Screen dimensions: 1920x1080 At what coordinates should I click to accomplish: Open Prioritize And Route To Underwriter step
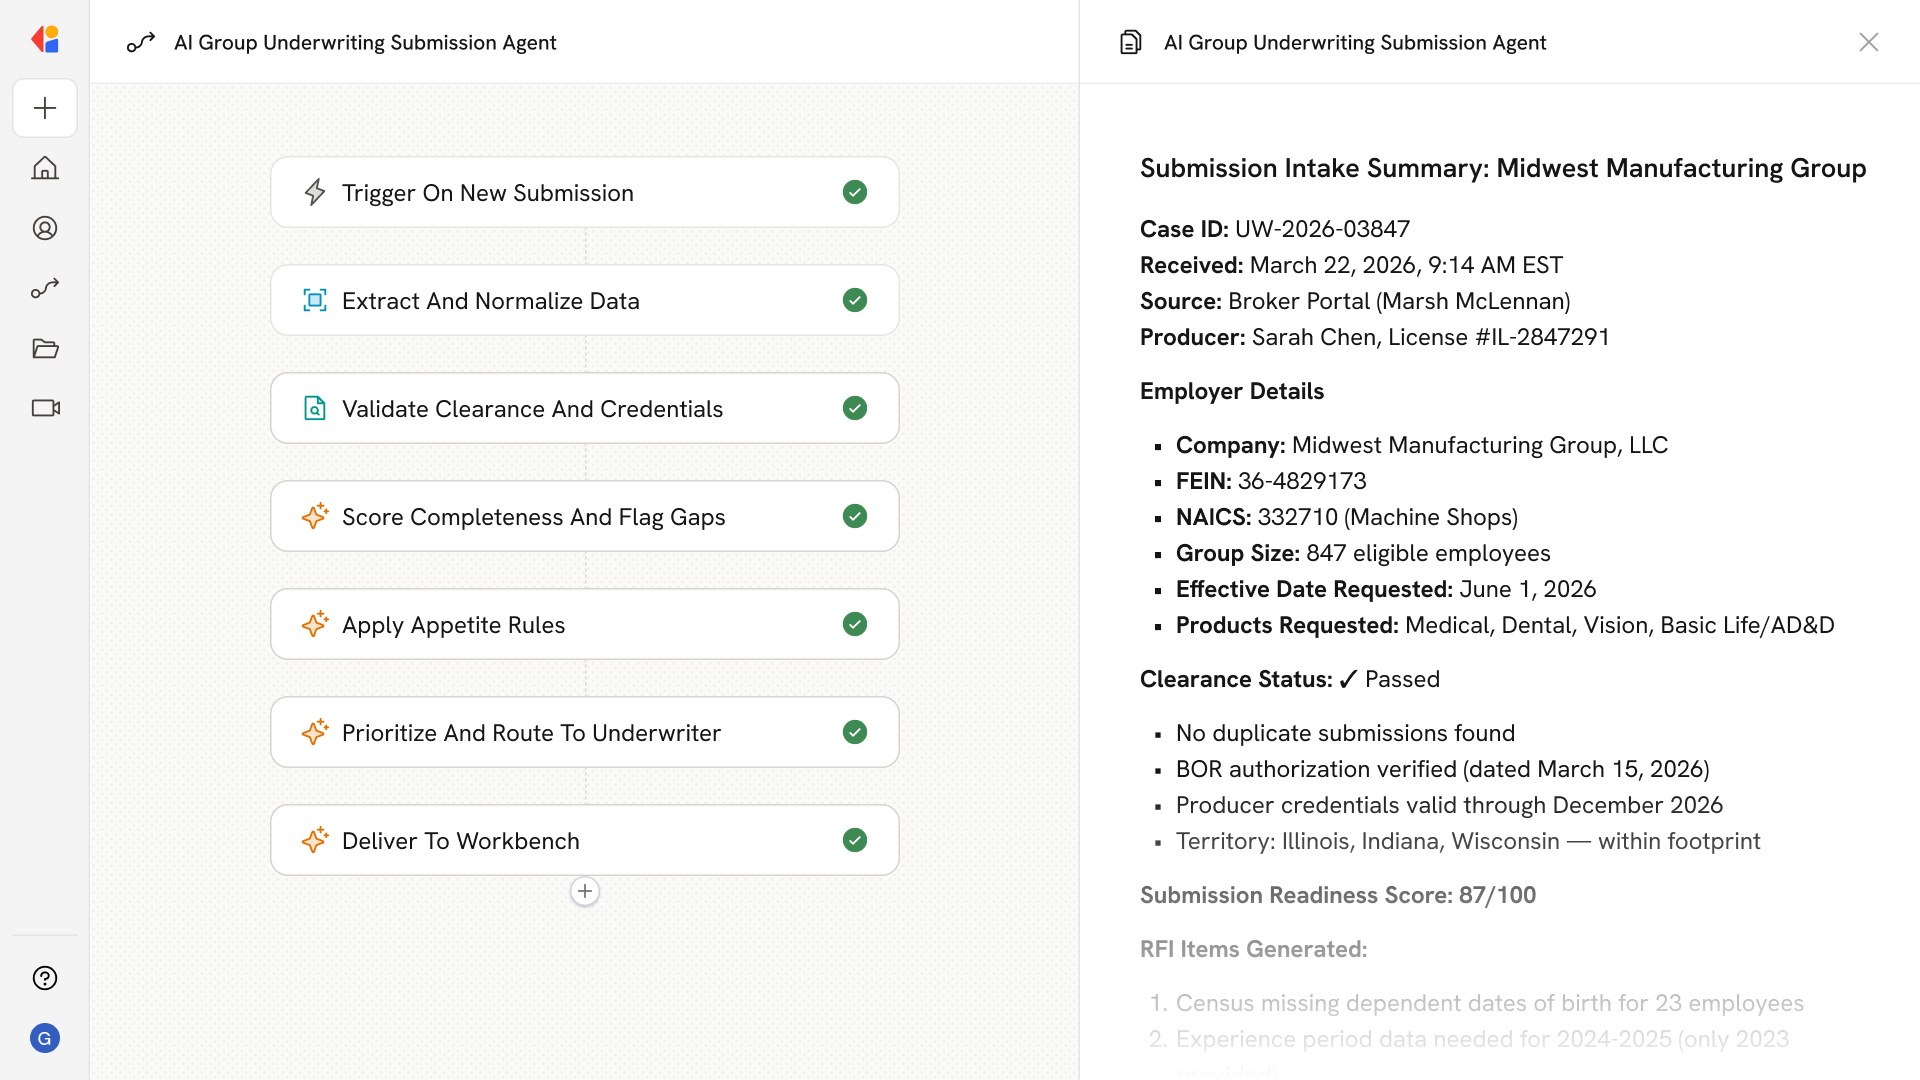pyautogui.click(x=531, y=732)
